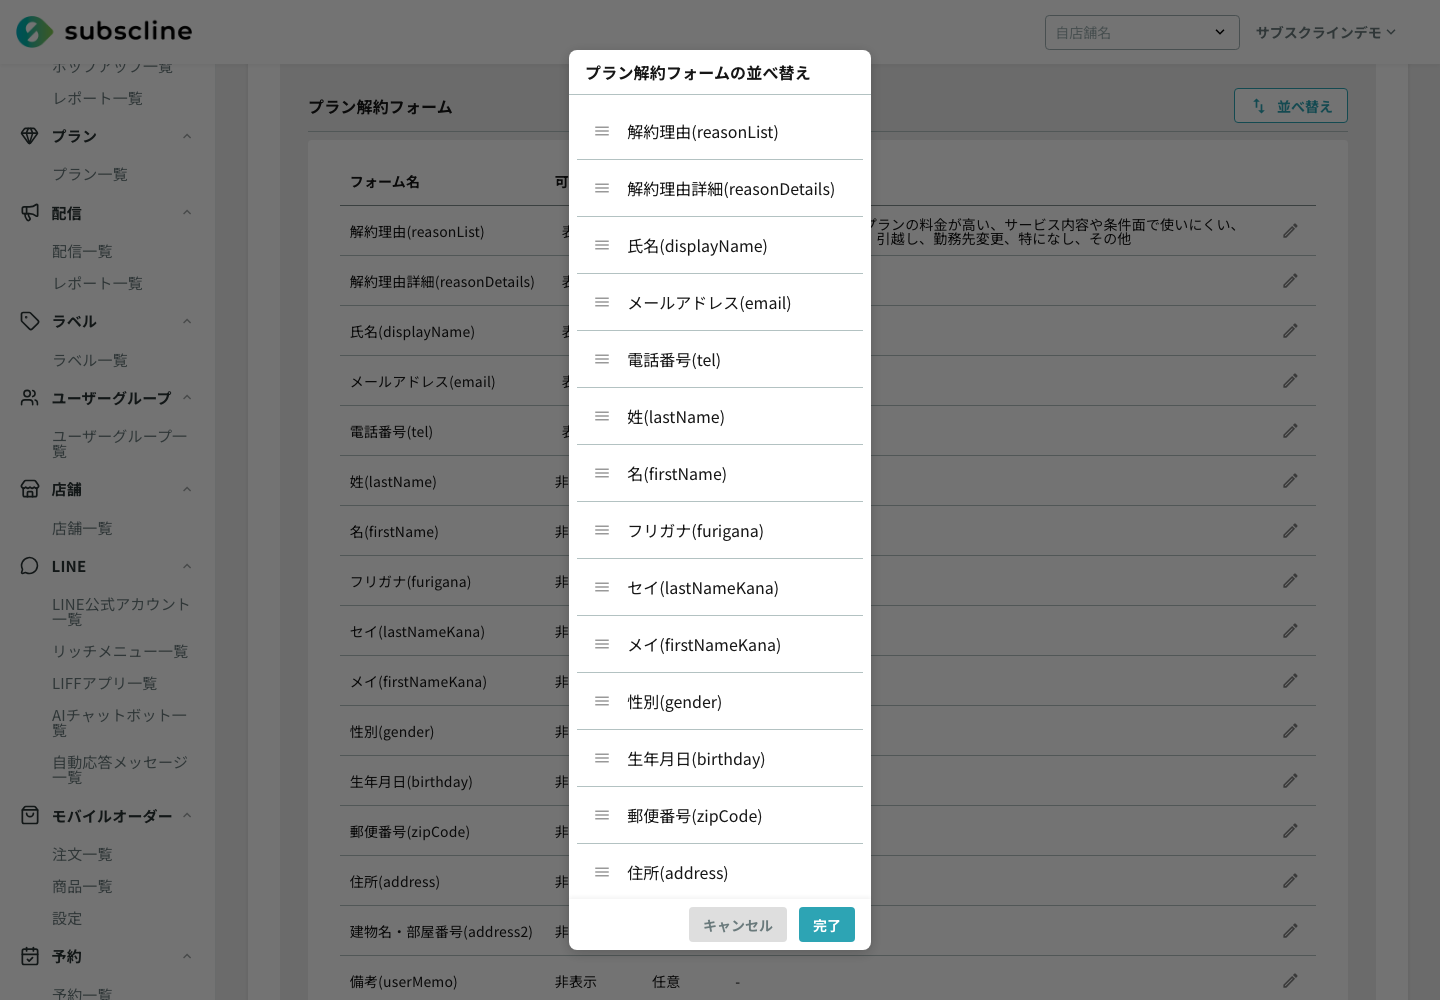The image size is (1440, 1000).
Task: Click ラベル tag icon in sidebar
Action: (x=30, y=321)
